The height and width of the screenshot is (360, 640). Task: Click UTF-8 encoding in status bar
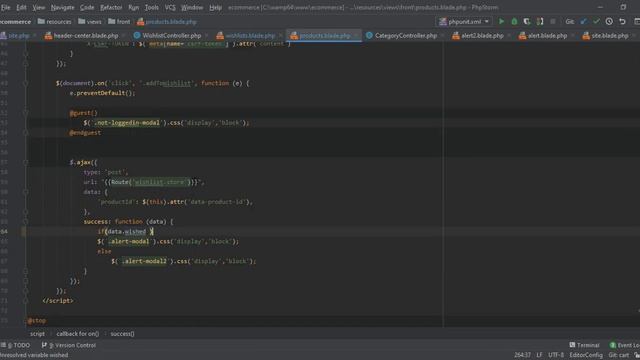tap(556, 355)
